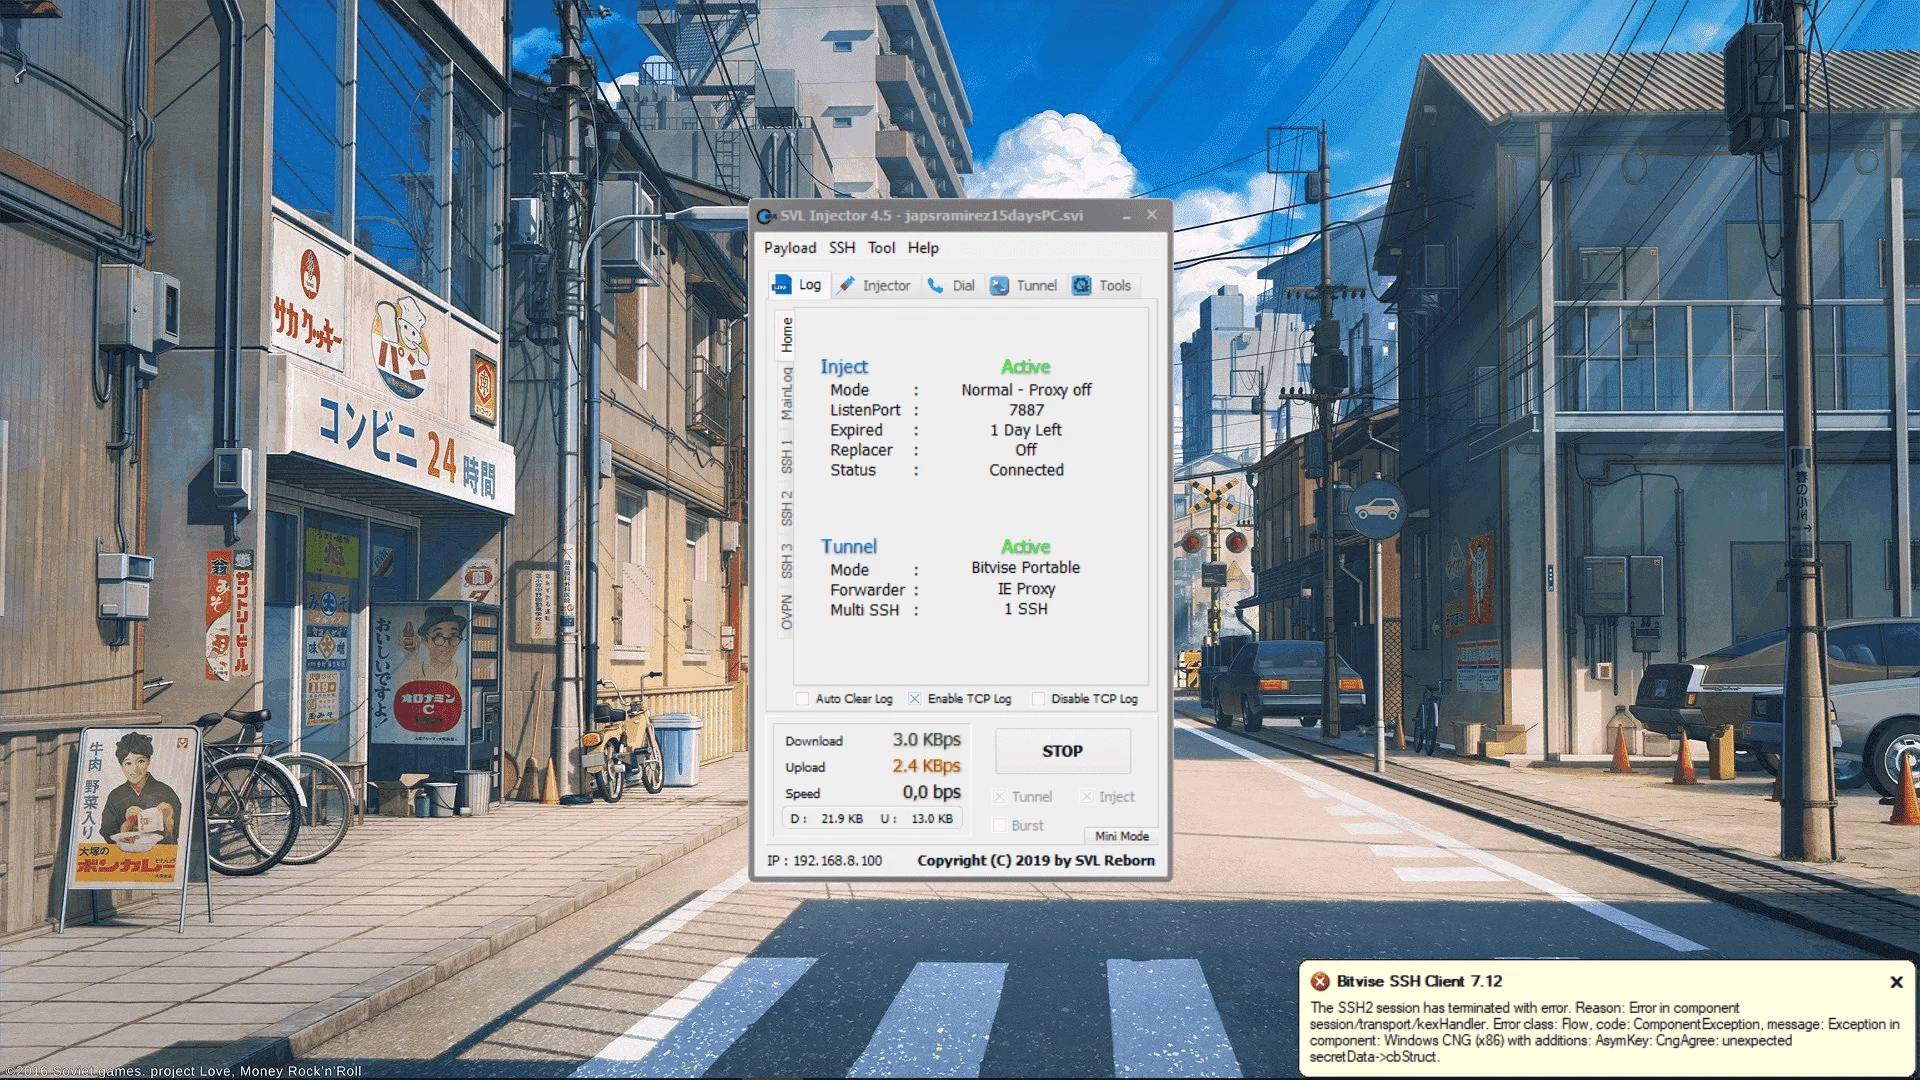Open the Payload menu
Screen dimensions: 1920x1080
pyautogui.click(x=790, y=248)
